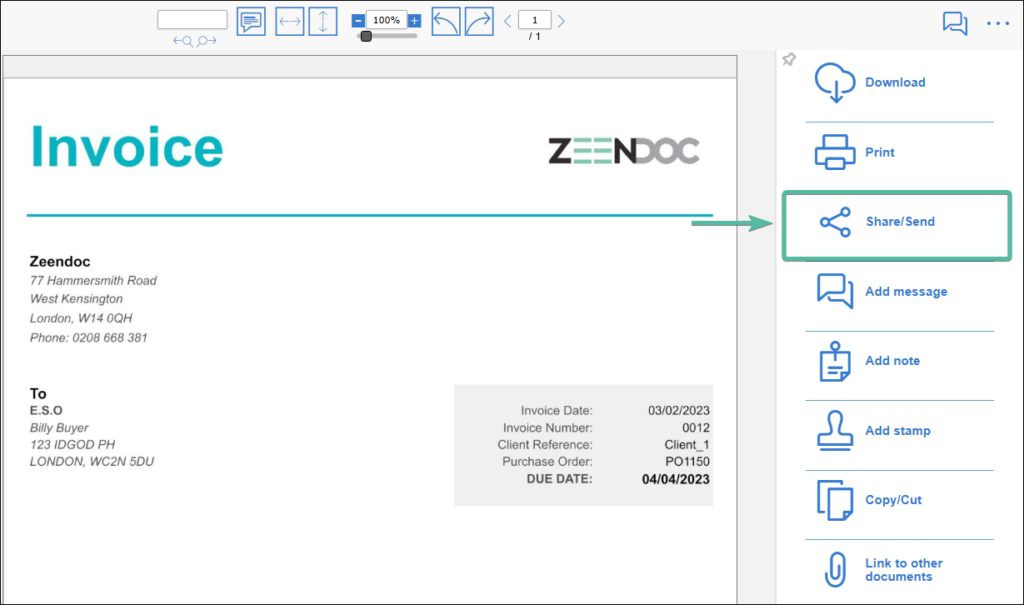Open the Share/Send option
The height and width of the screenshot is (605, 1024).
click(897, 225)
